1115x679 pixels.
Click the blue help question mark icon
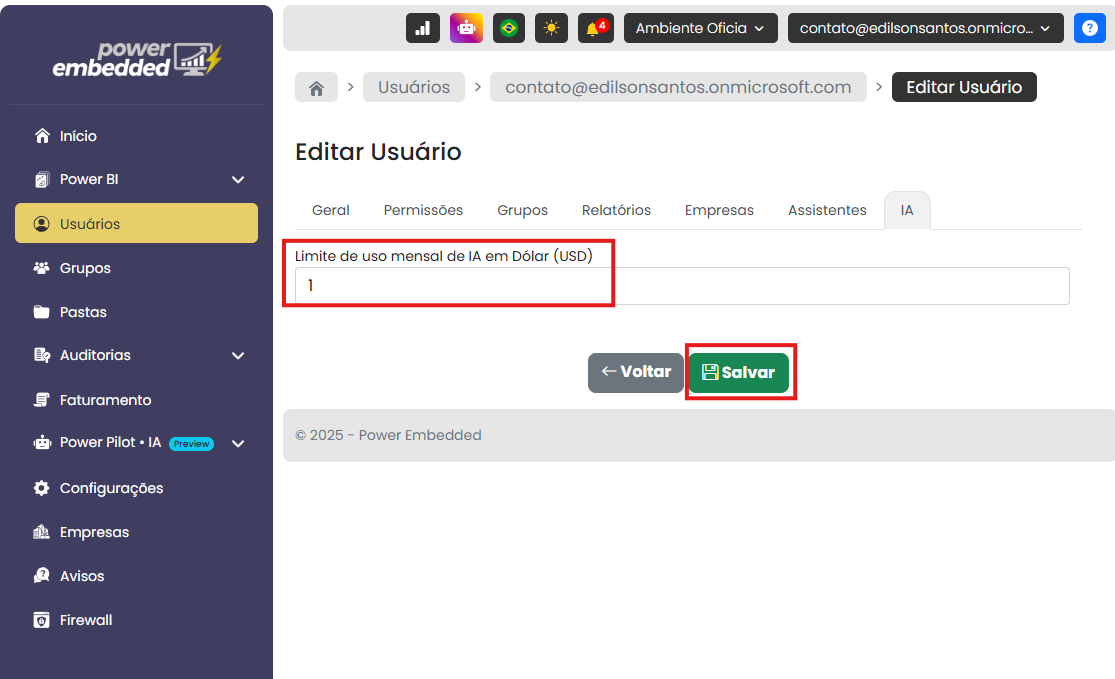pos(1089,28)
